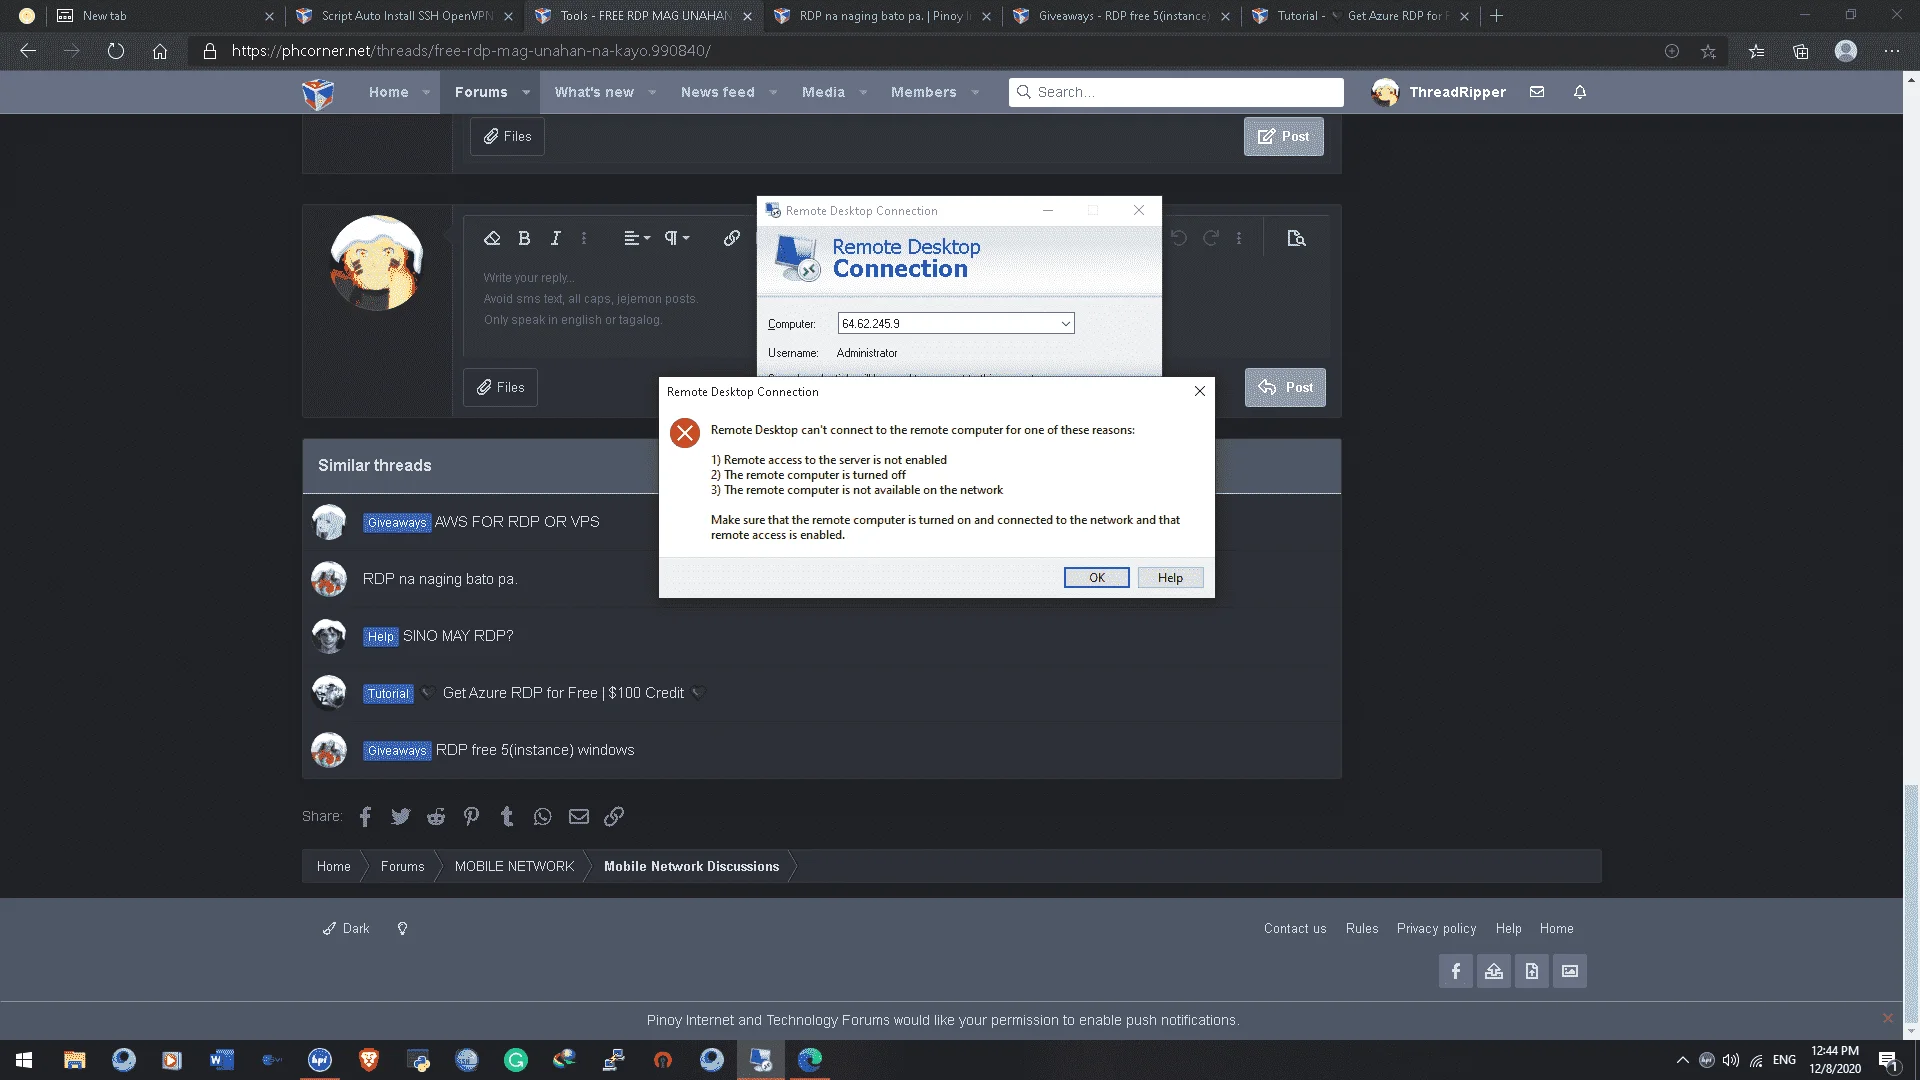
Task: Open the News feed menu item
Action: coord(718,92)
